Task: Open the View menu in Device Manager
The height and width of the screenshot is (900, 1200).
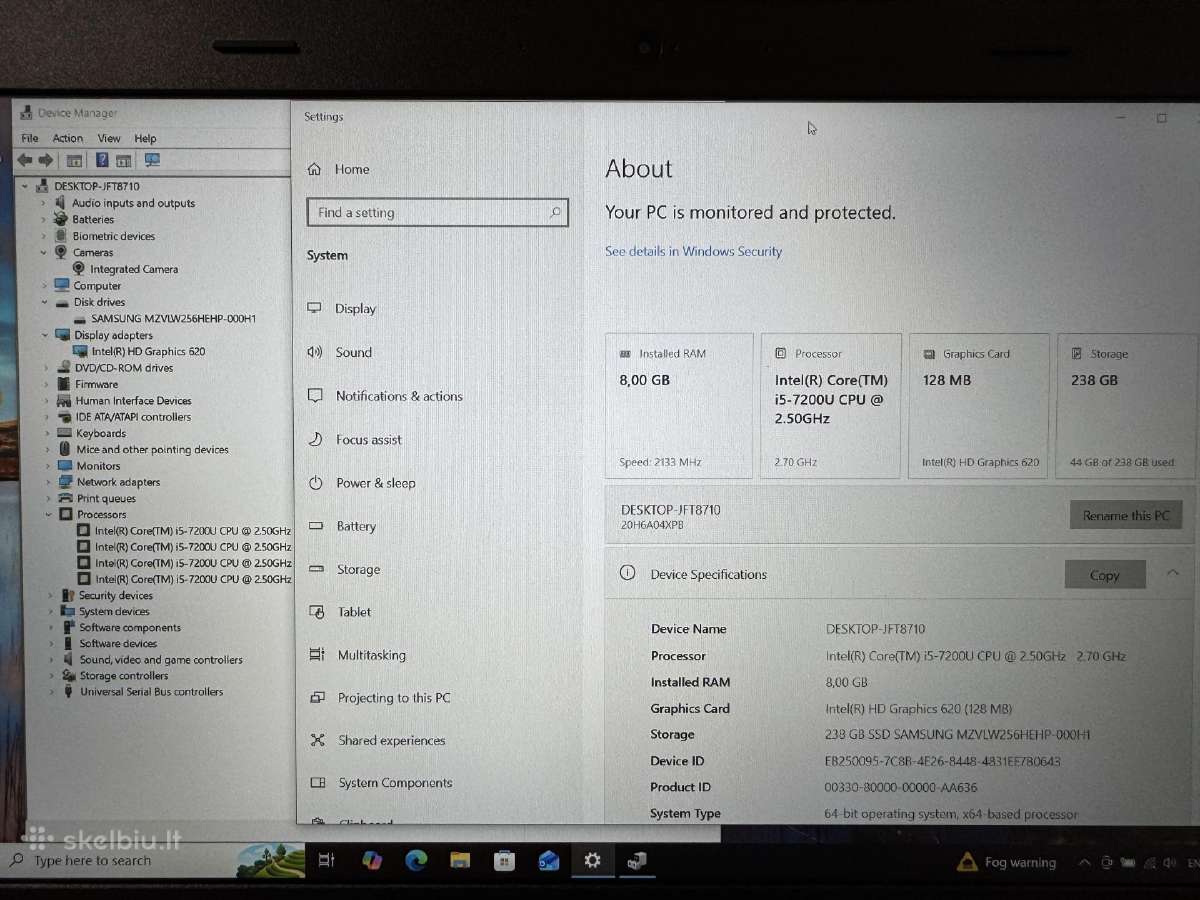Action: (109, 138)
